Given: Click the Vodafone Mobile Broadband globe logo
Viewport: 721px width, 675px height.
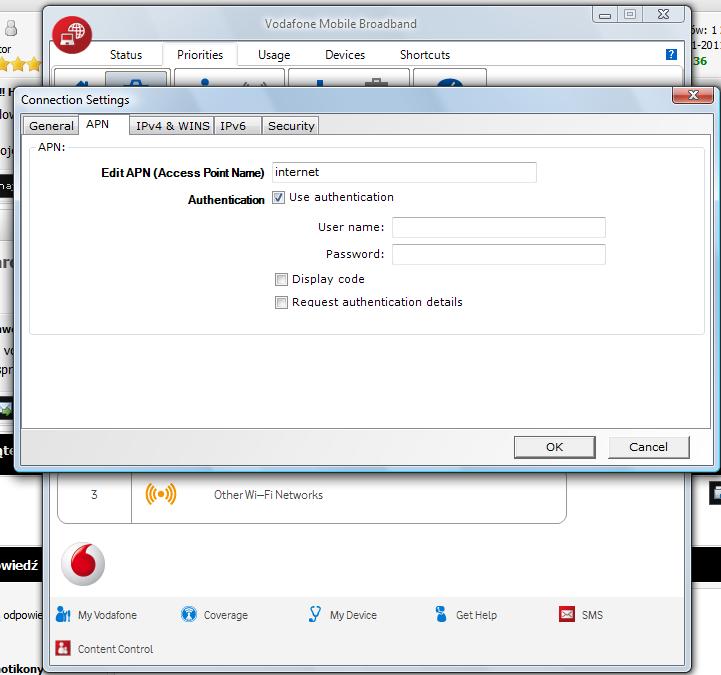Looking at the screenshot, I should pyautogui.click(x=71, y=35).
